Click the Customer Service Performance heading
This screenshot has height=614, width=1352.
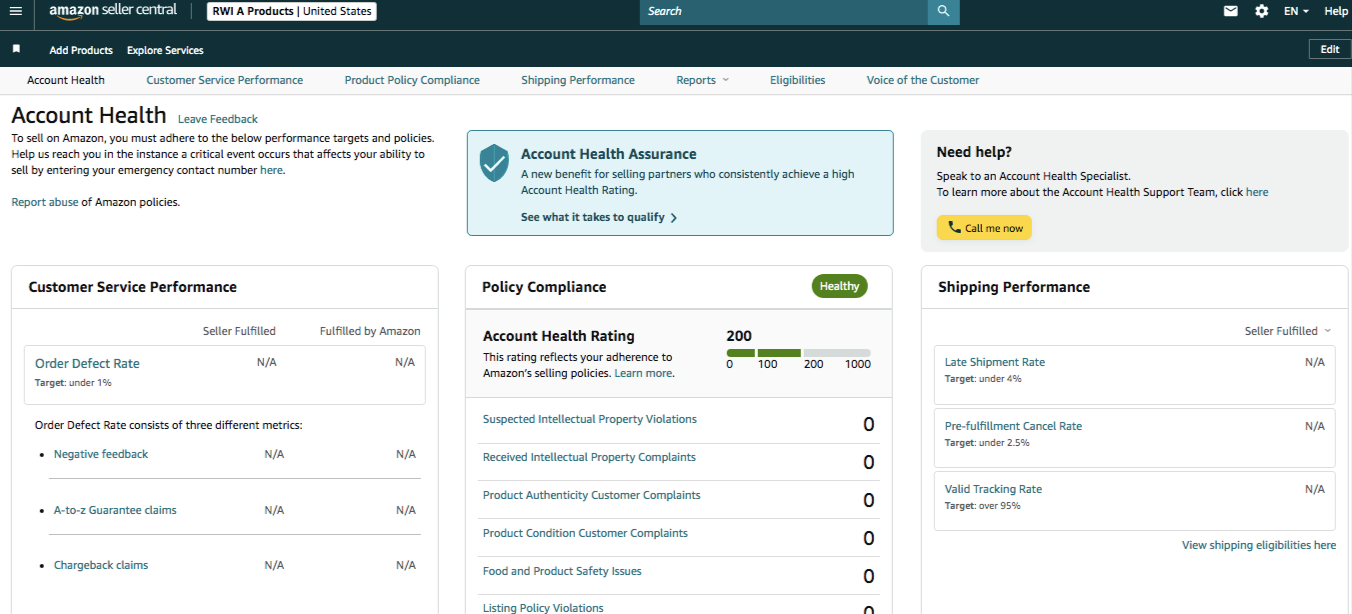(x=133, y=287)
